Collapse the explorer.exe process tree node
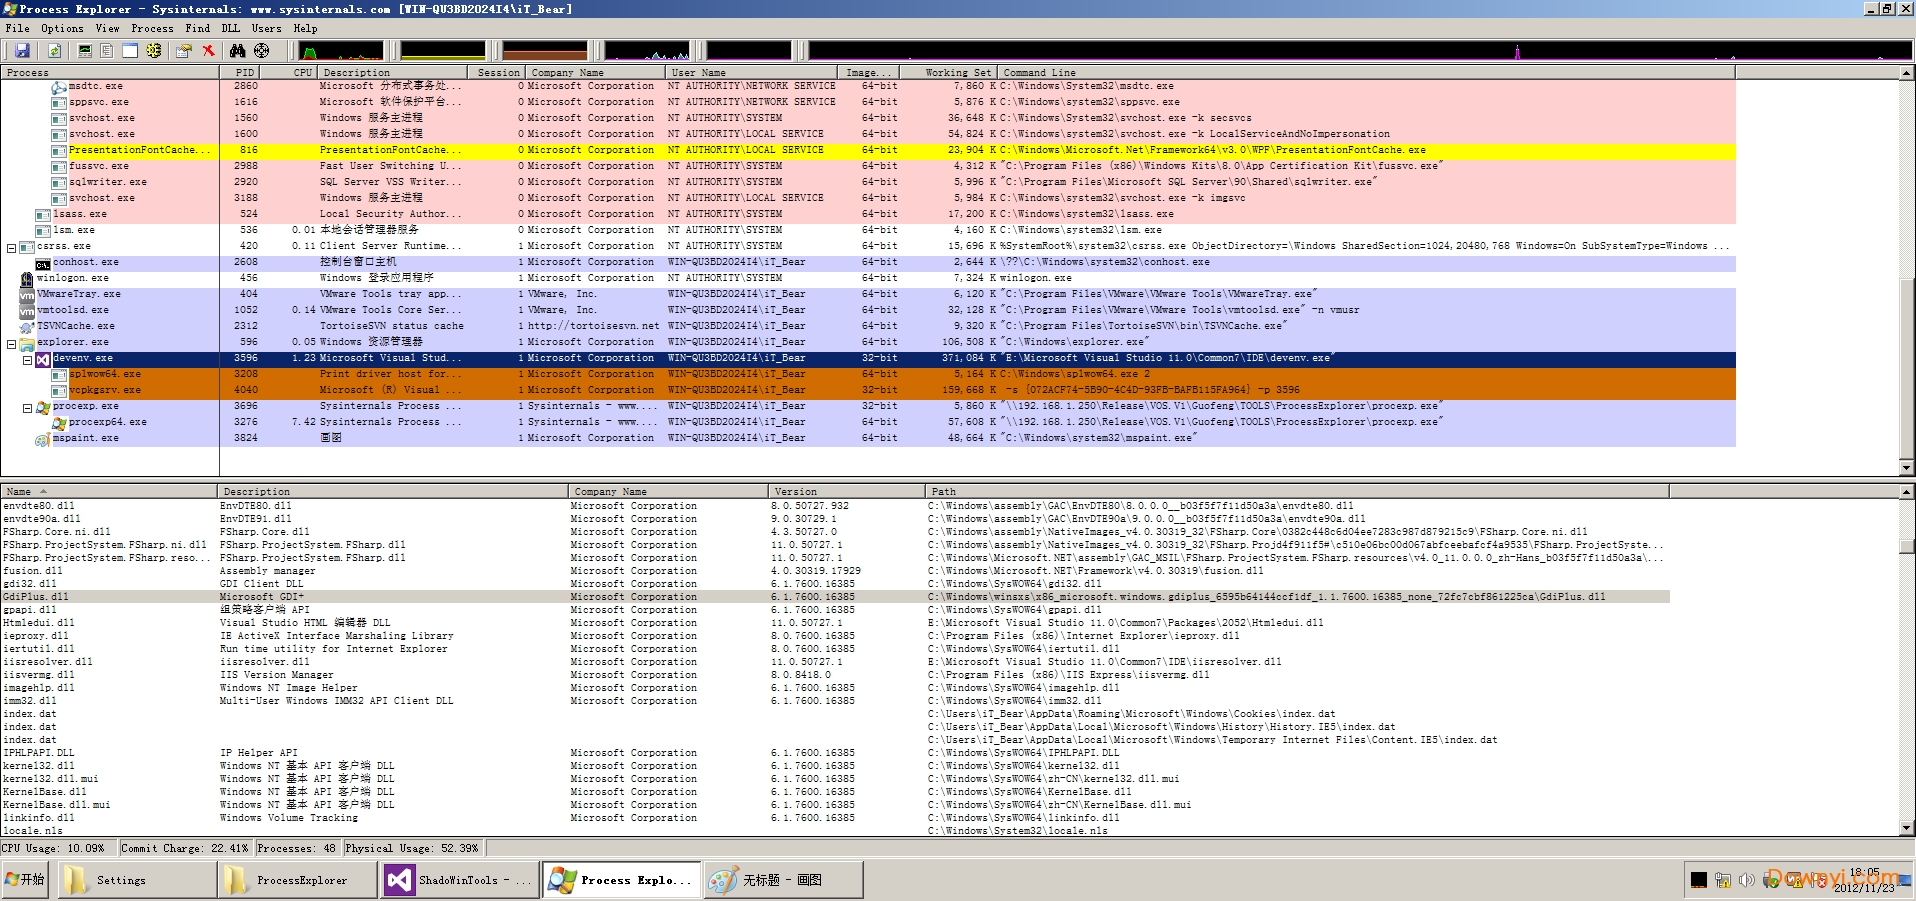This screenshot has width=1916, height=901. point(12,343)
